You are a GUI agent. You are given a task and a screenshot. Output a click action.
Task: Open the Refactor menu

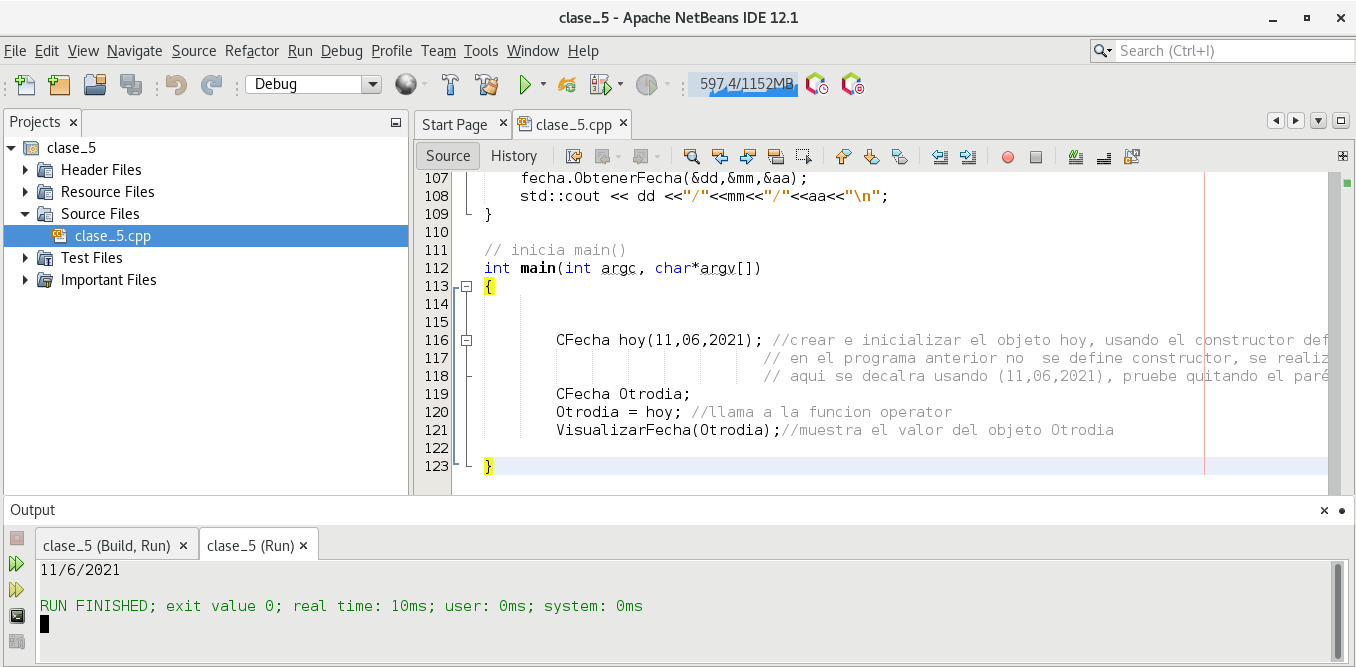(x=252, y=51)
